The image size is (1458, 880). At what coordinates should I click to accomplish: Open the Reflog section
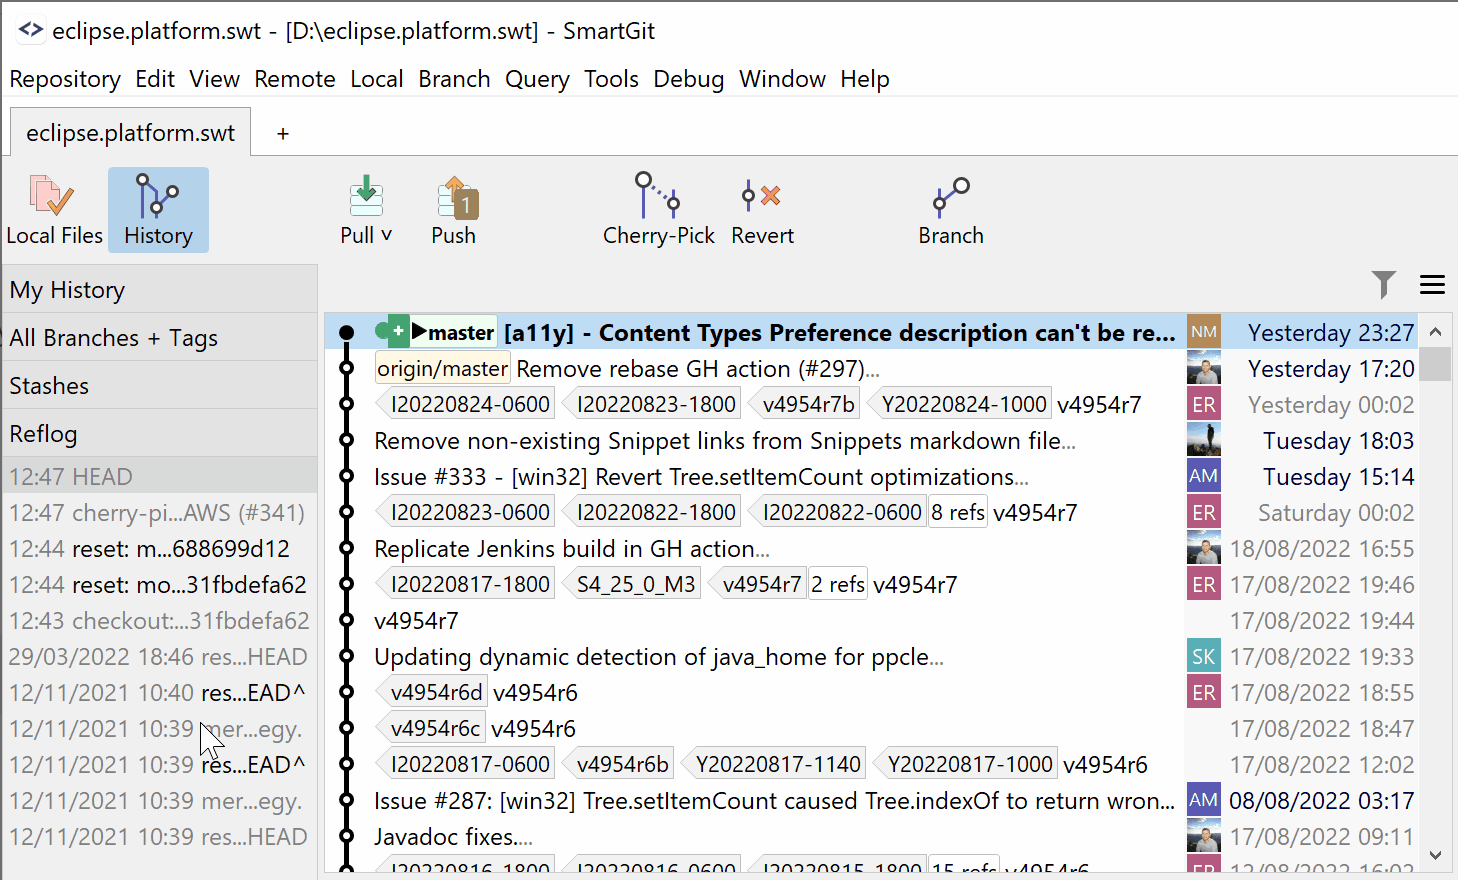pyautogui.click(x=160, y=434)
